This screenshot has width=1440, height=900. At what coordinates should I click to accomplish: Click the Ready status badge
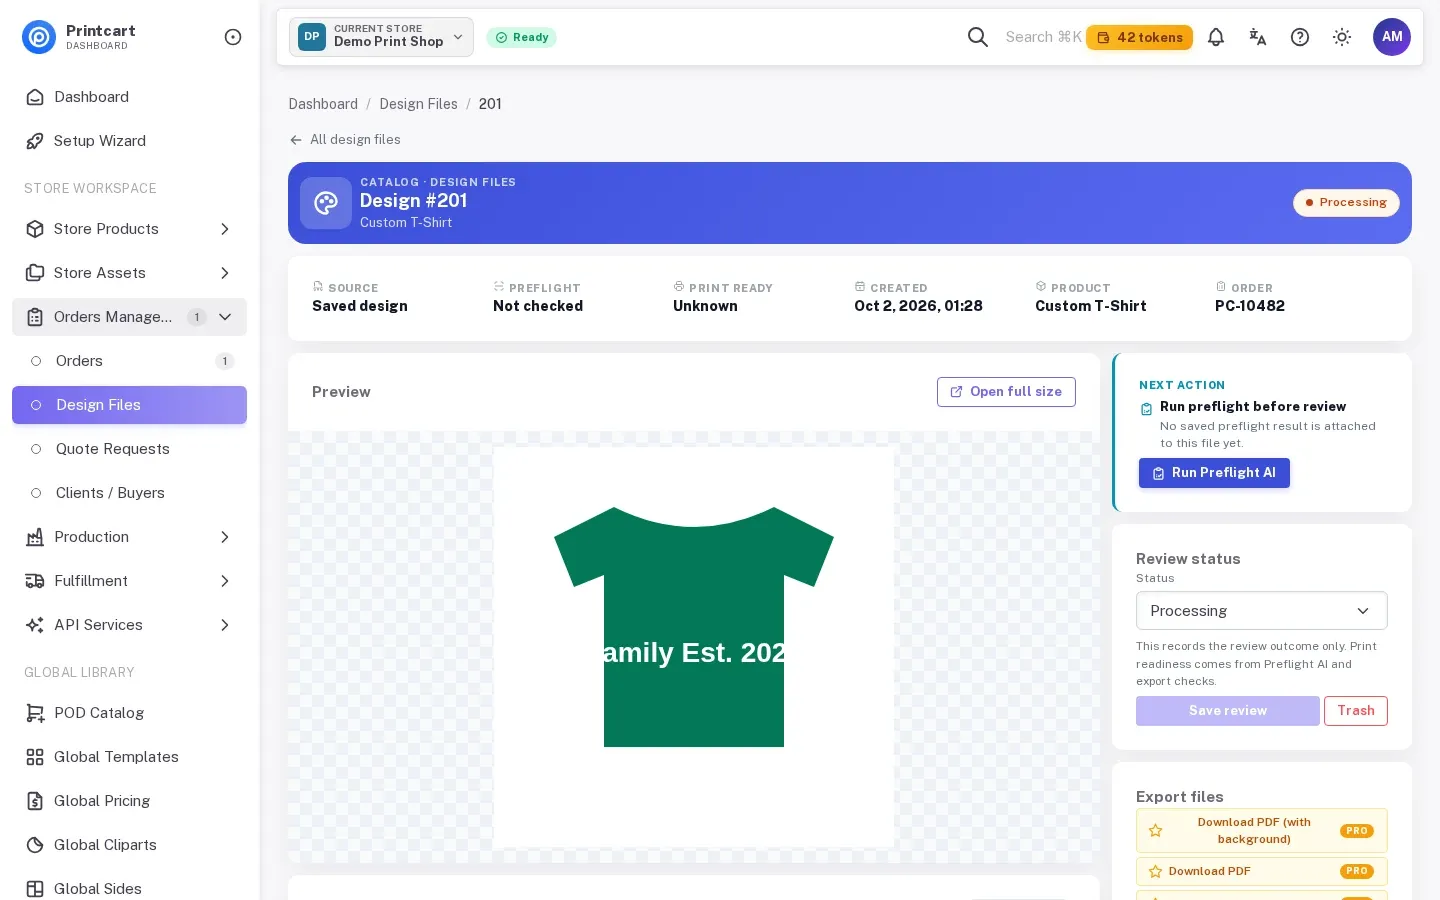522,37
